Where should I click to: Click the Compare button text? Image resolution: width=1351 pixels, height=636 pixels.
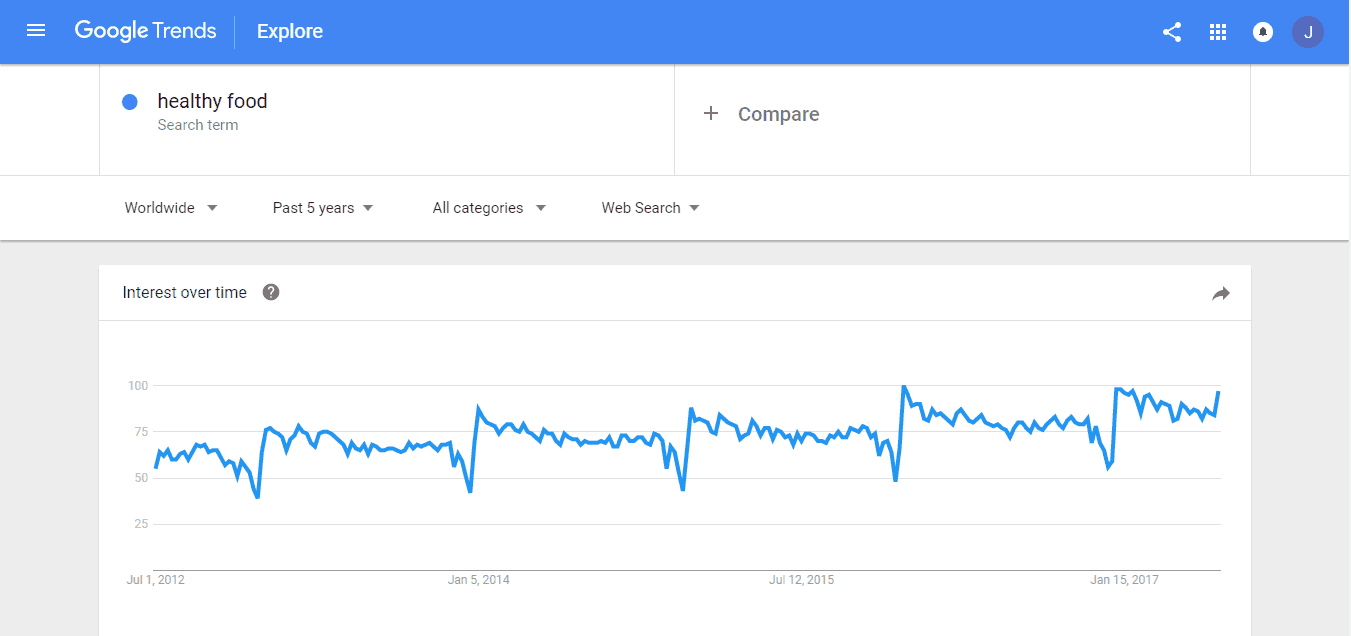point(778,114)
